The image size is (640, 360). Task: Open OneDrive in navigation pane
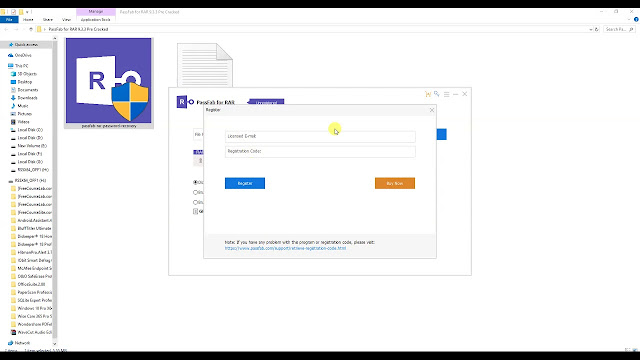(23, 55)
